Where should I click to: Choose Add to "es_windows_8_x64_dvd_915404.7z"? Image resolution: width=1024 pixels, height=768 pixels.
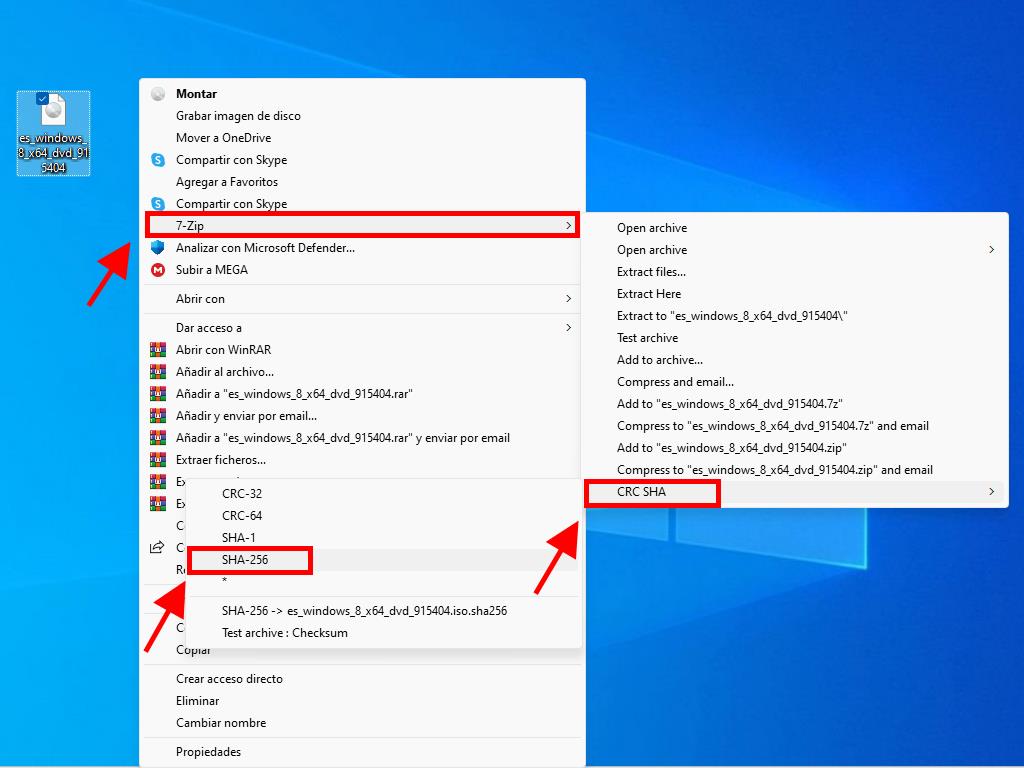[x=729, y=404]
